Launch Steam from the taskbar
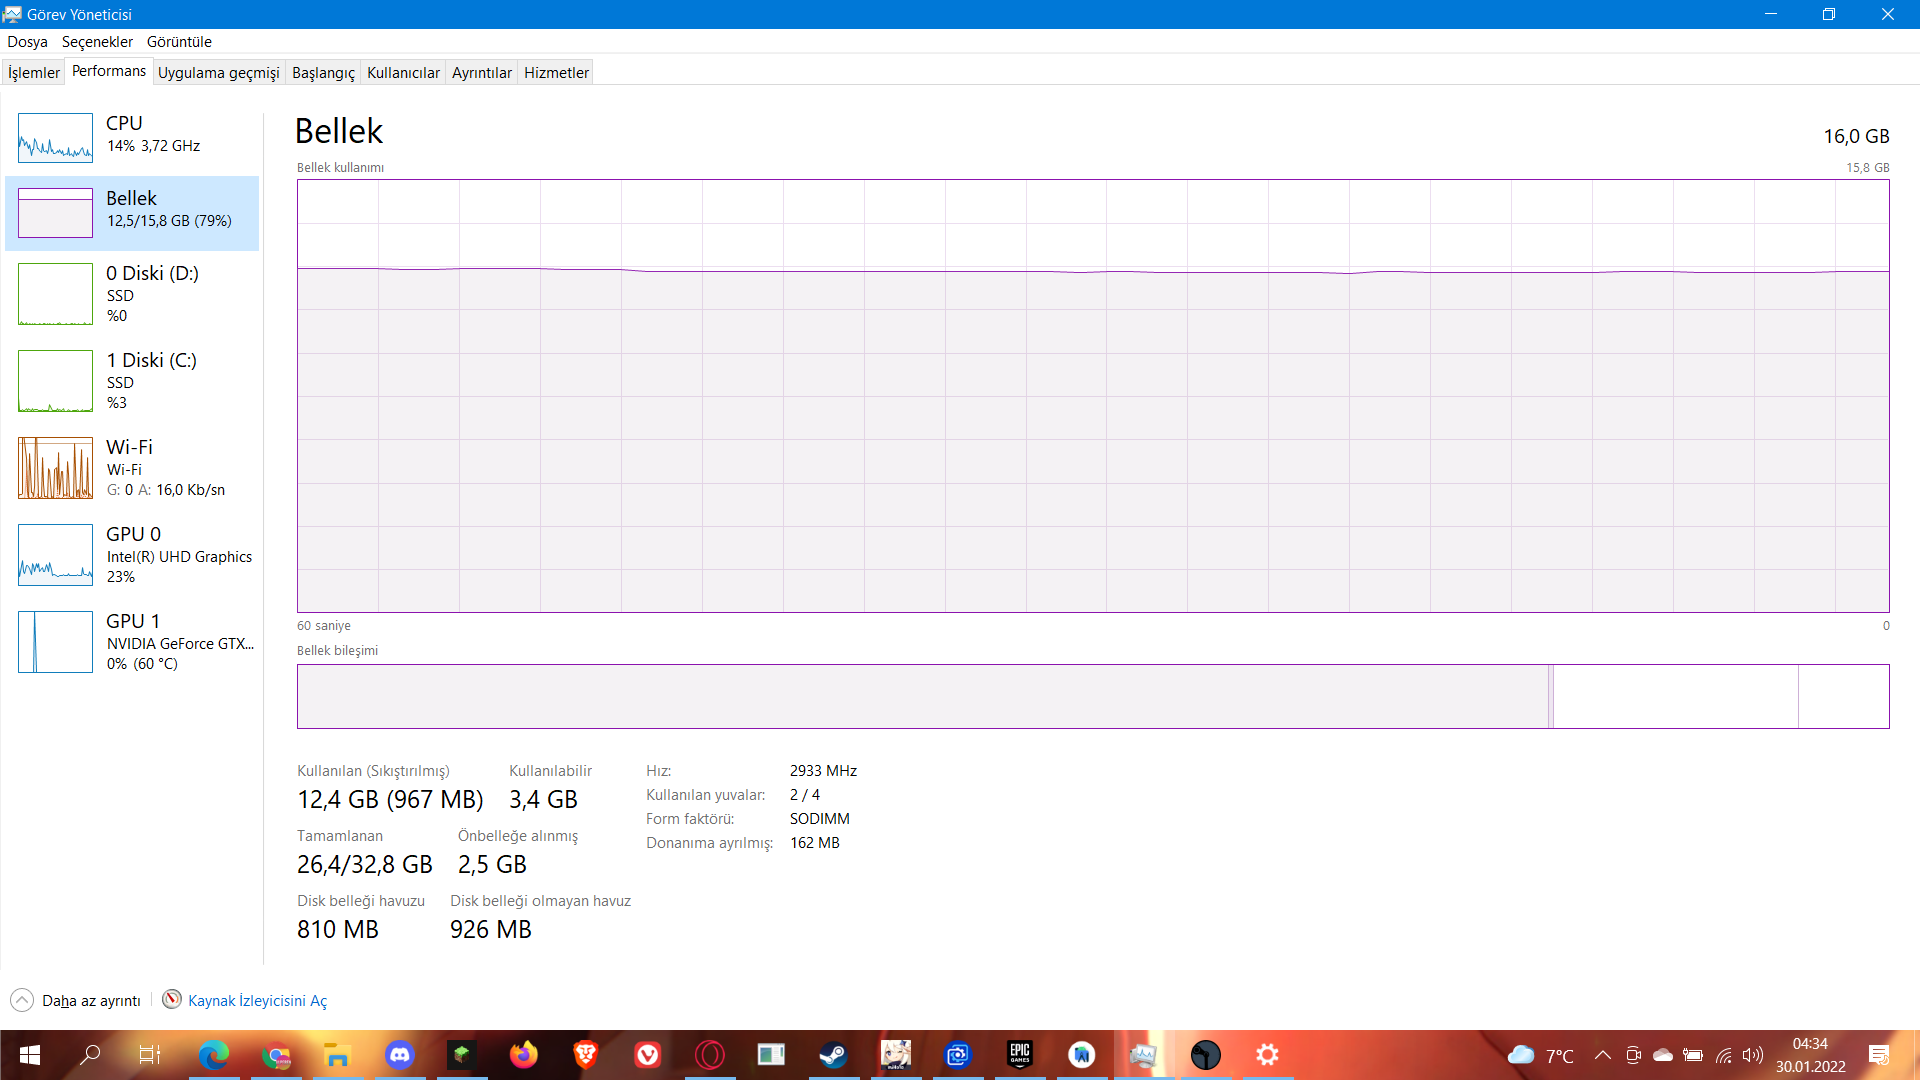This screenshot has width=1920, height=1080. (x=833, y=1055)
